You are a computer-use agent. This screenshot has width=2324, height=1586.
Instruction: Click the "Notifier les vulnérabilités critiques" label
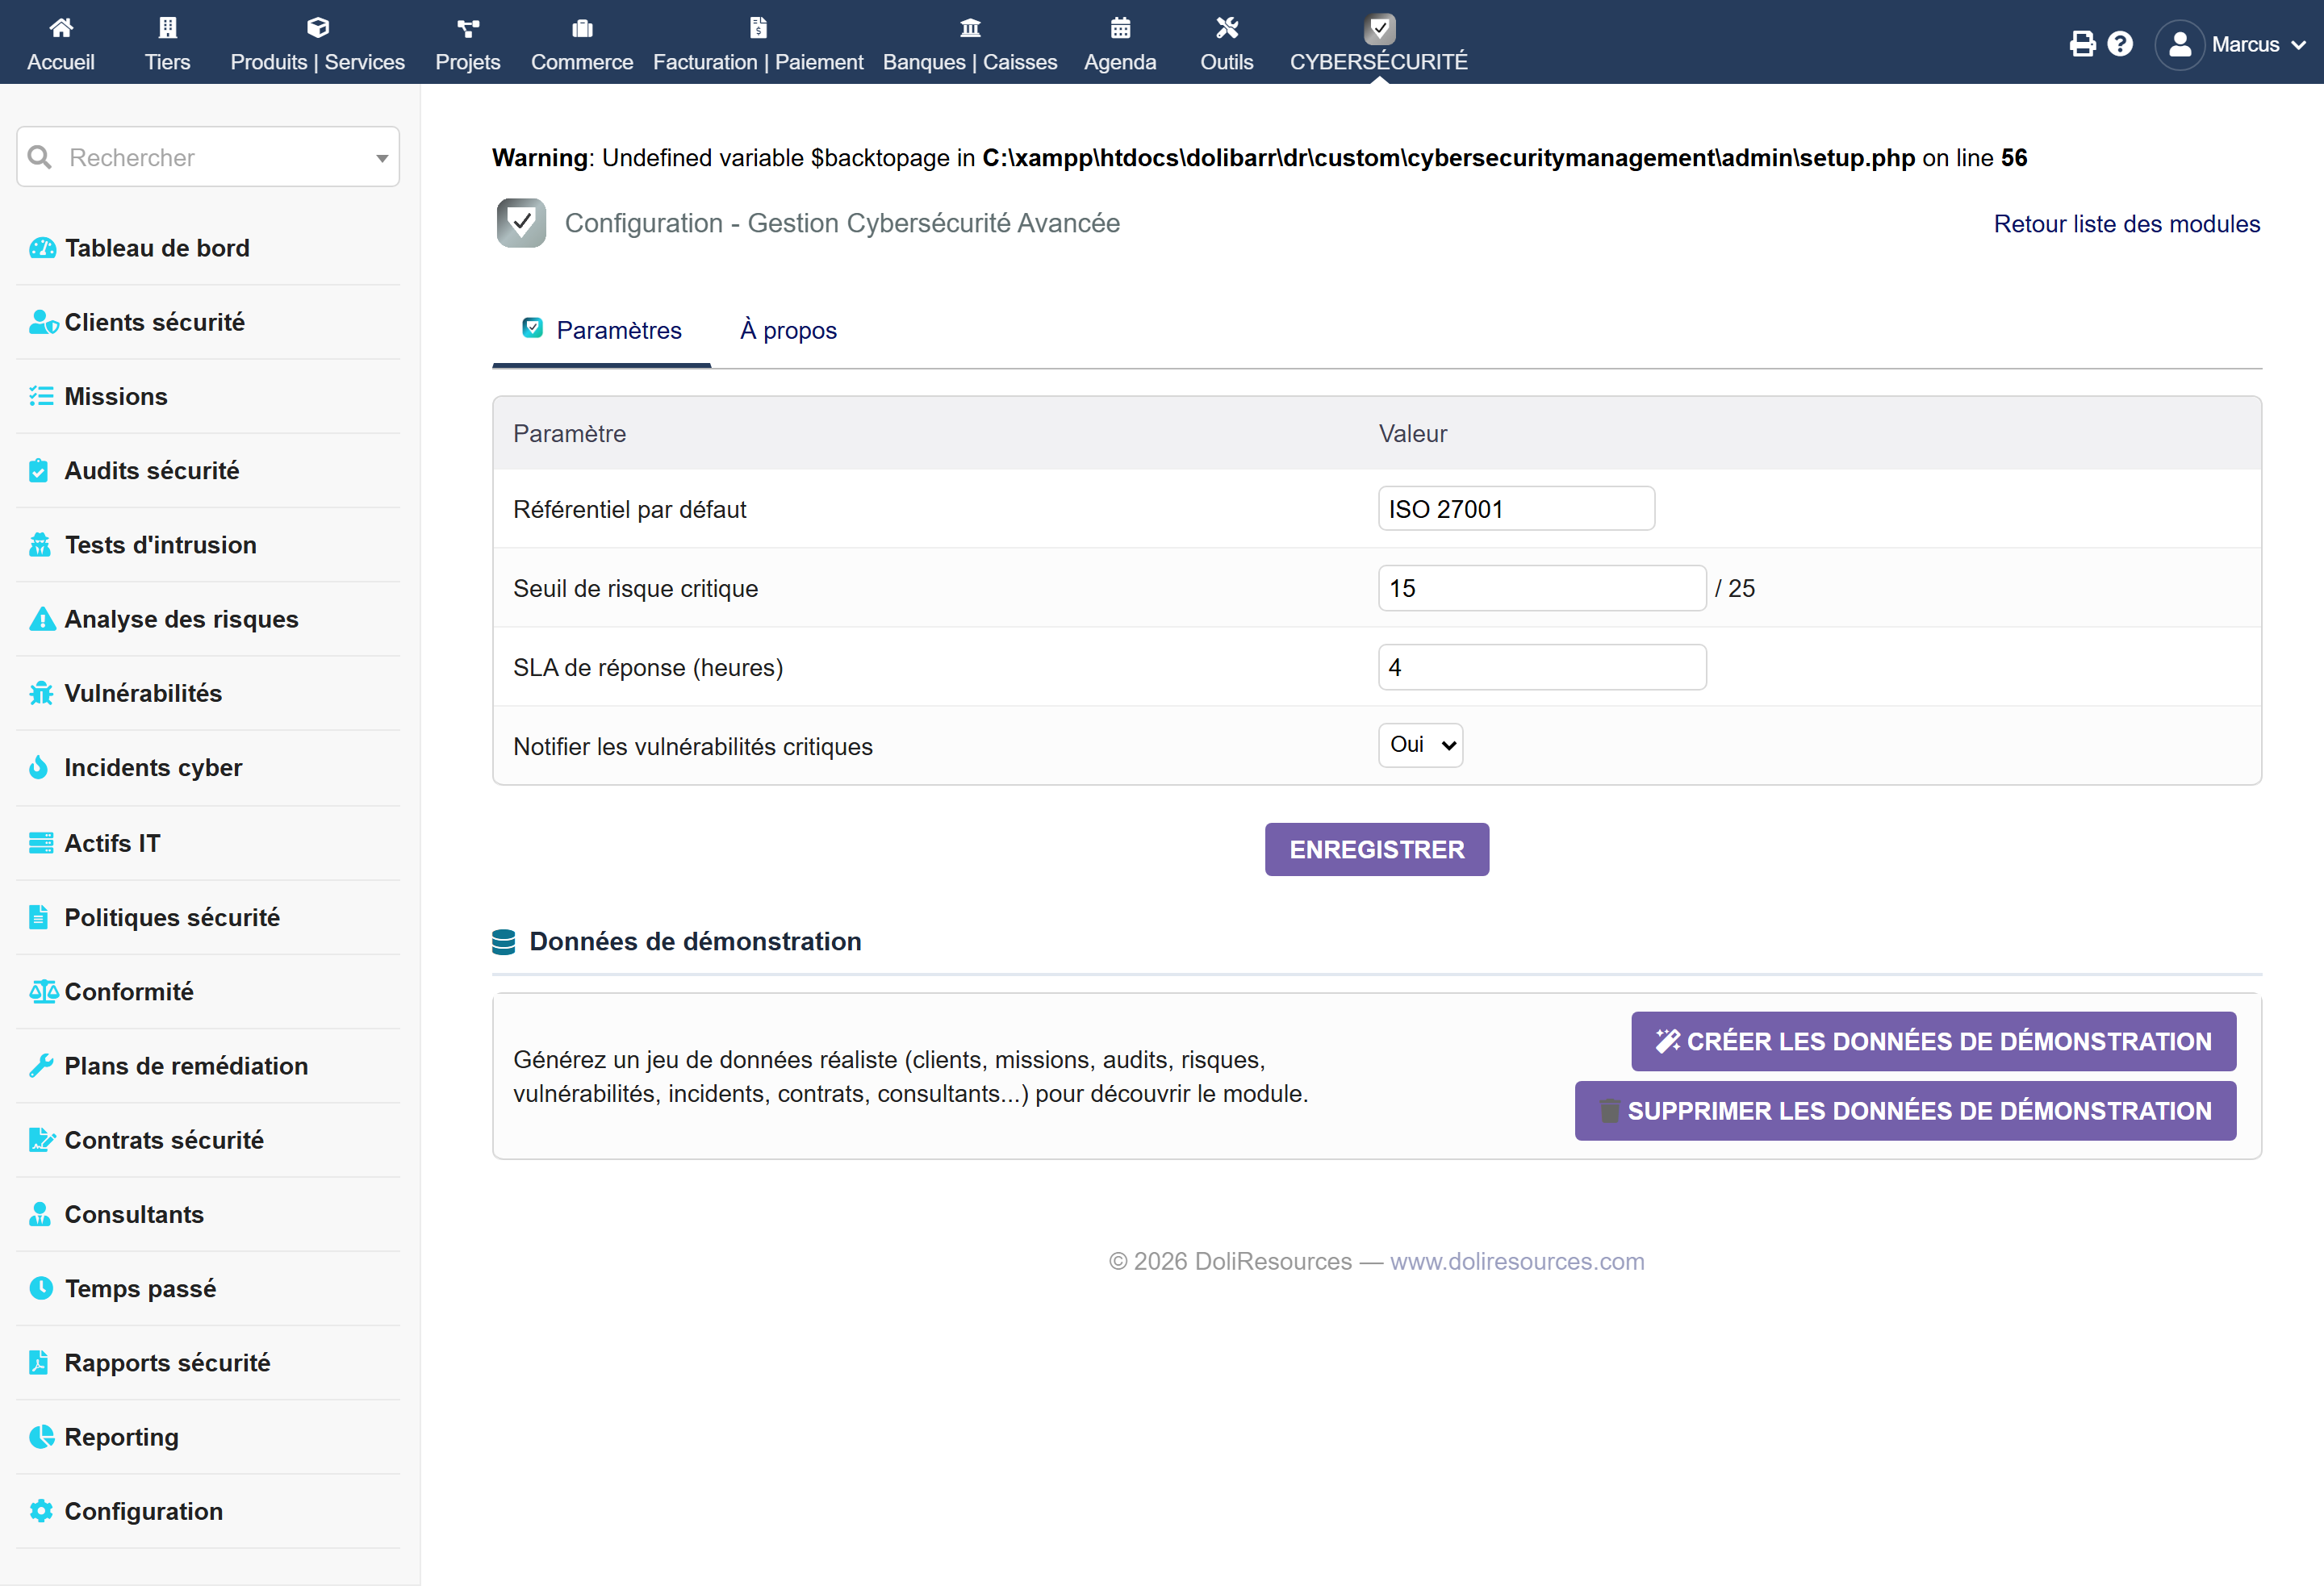693,747
